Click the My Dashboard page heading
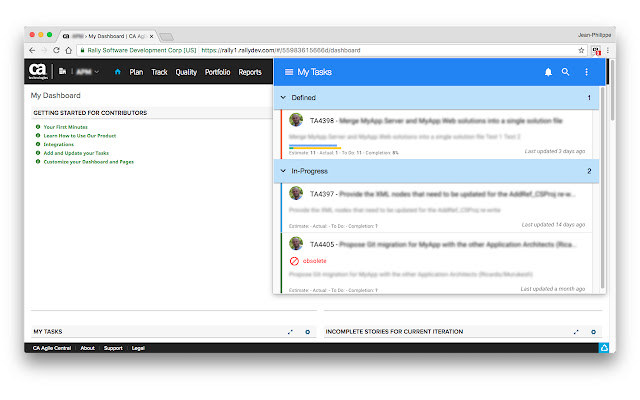Image resolution: width=640 pixels, height=400 pixels. (x=56, y=96)
